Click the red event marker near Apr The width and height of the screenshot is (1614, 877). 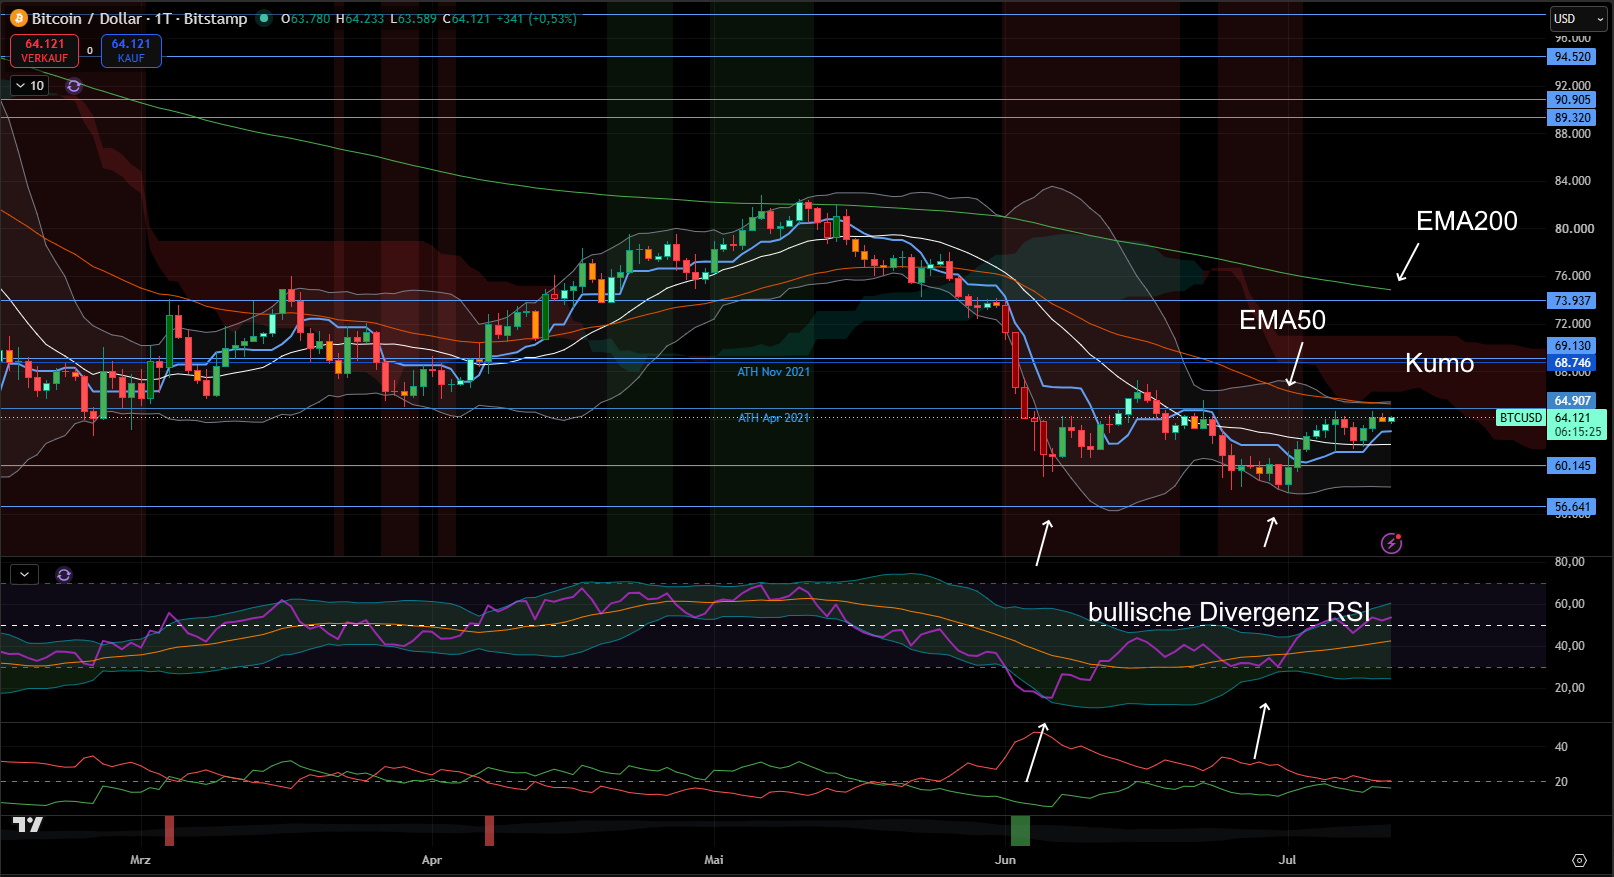click(x=489, y=830)
